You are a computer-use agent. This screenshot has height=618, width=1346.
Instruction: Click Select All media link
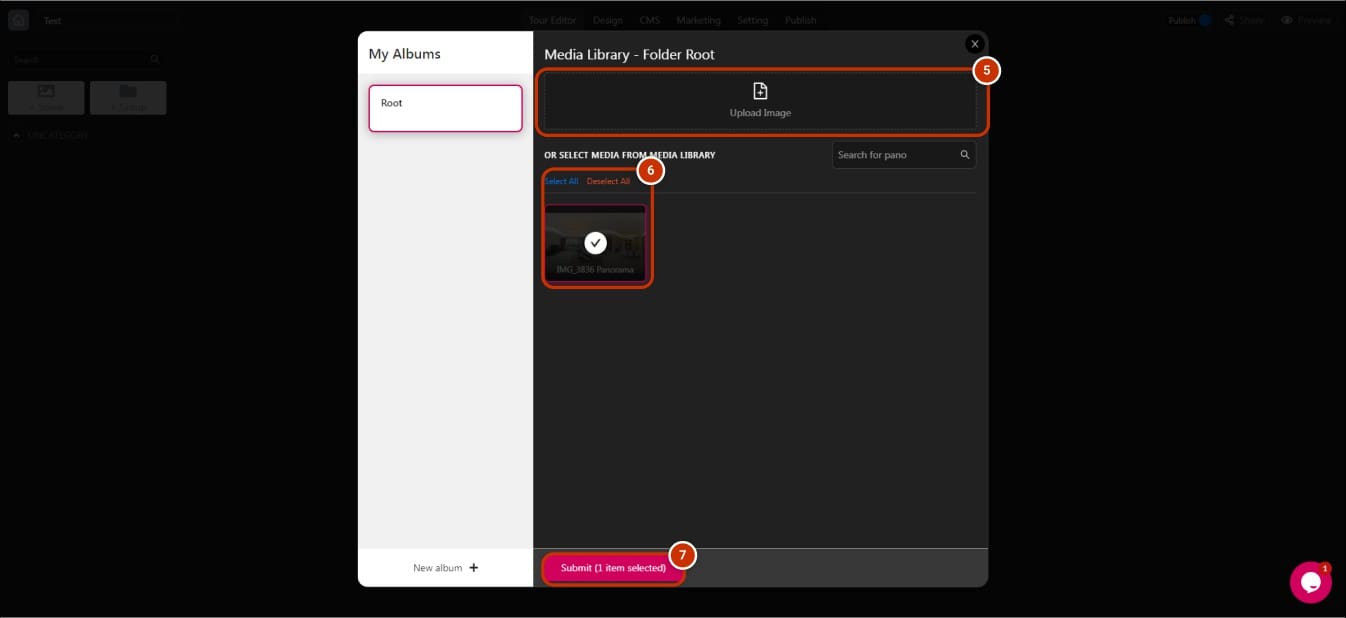pos(561,181)
